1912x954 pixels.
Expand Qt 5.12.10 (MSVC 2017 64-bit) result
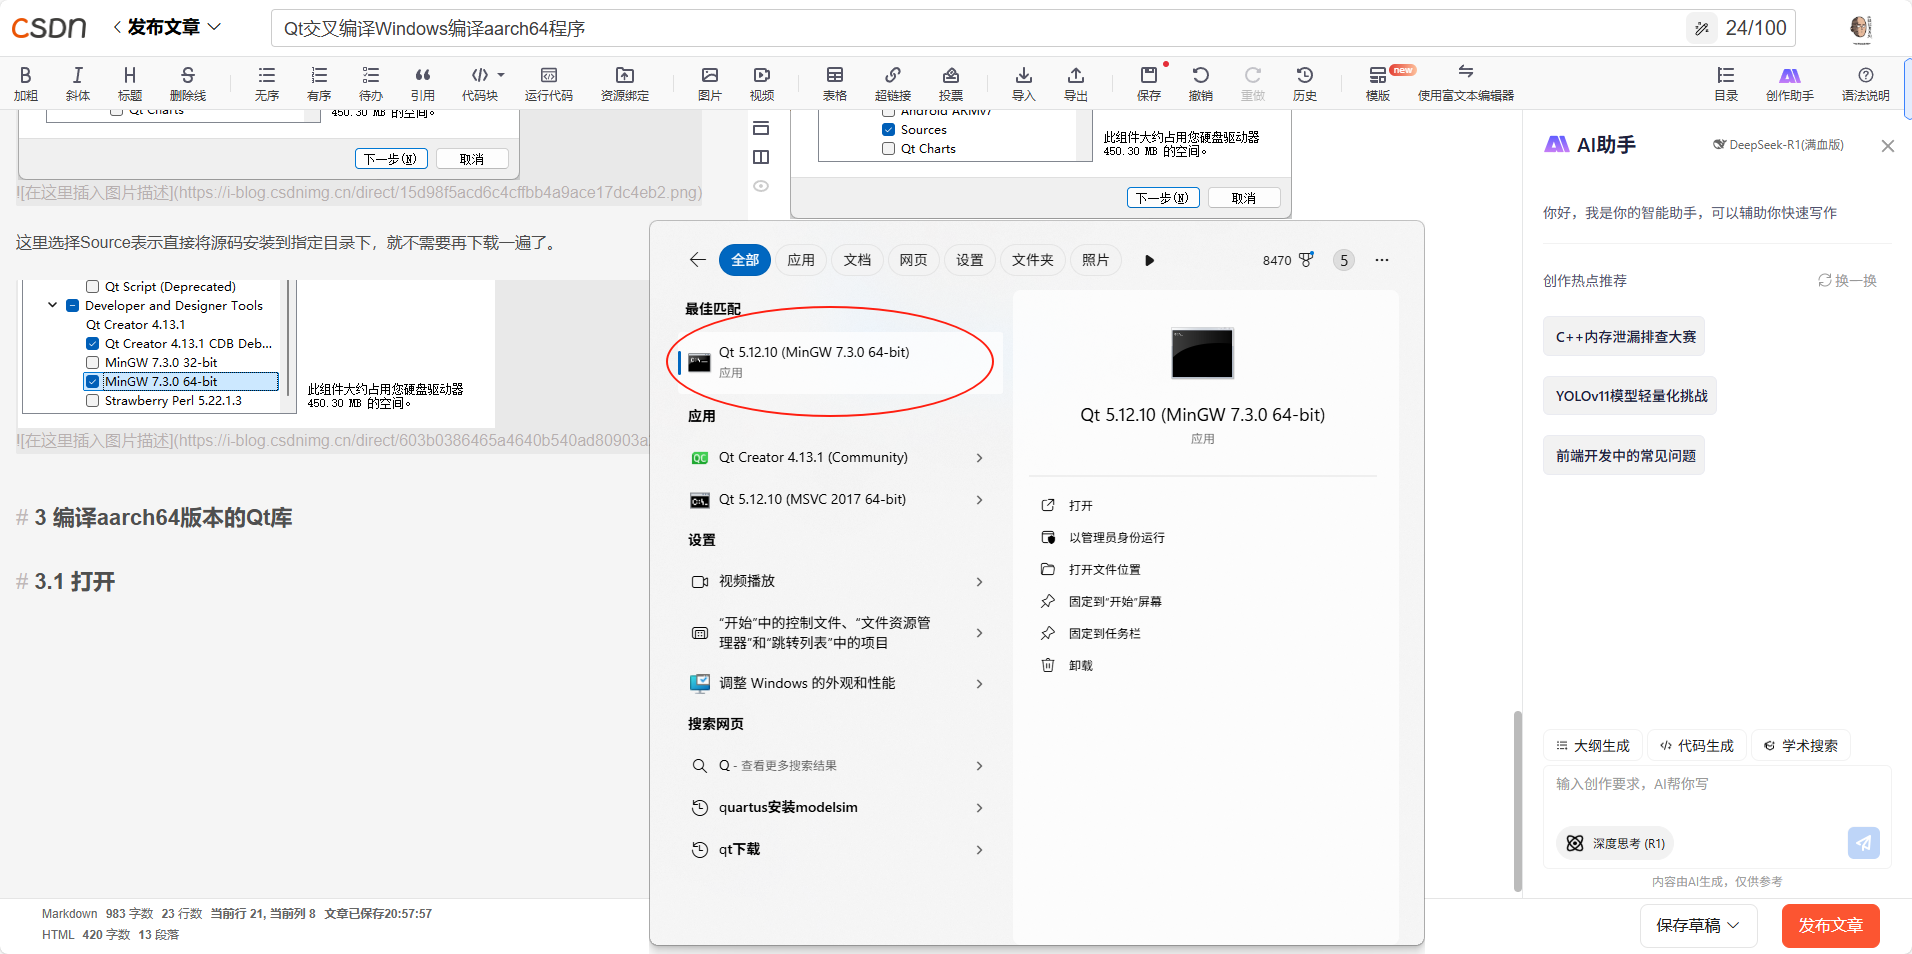979,500
